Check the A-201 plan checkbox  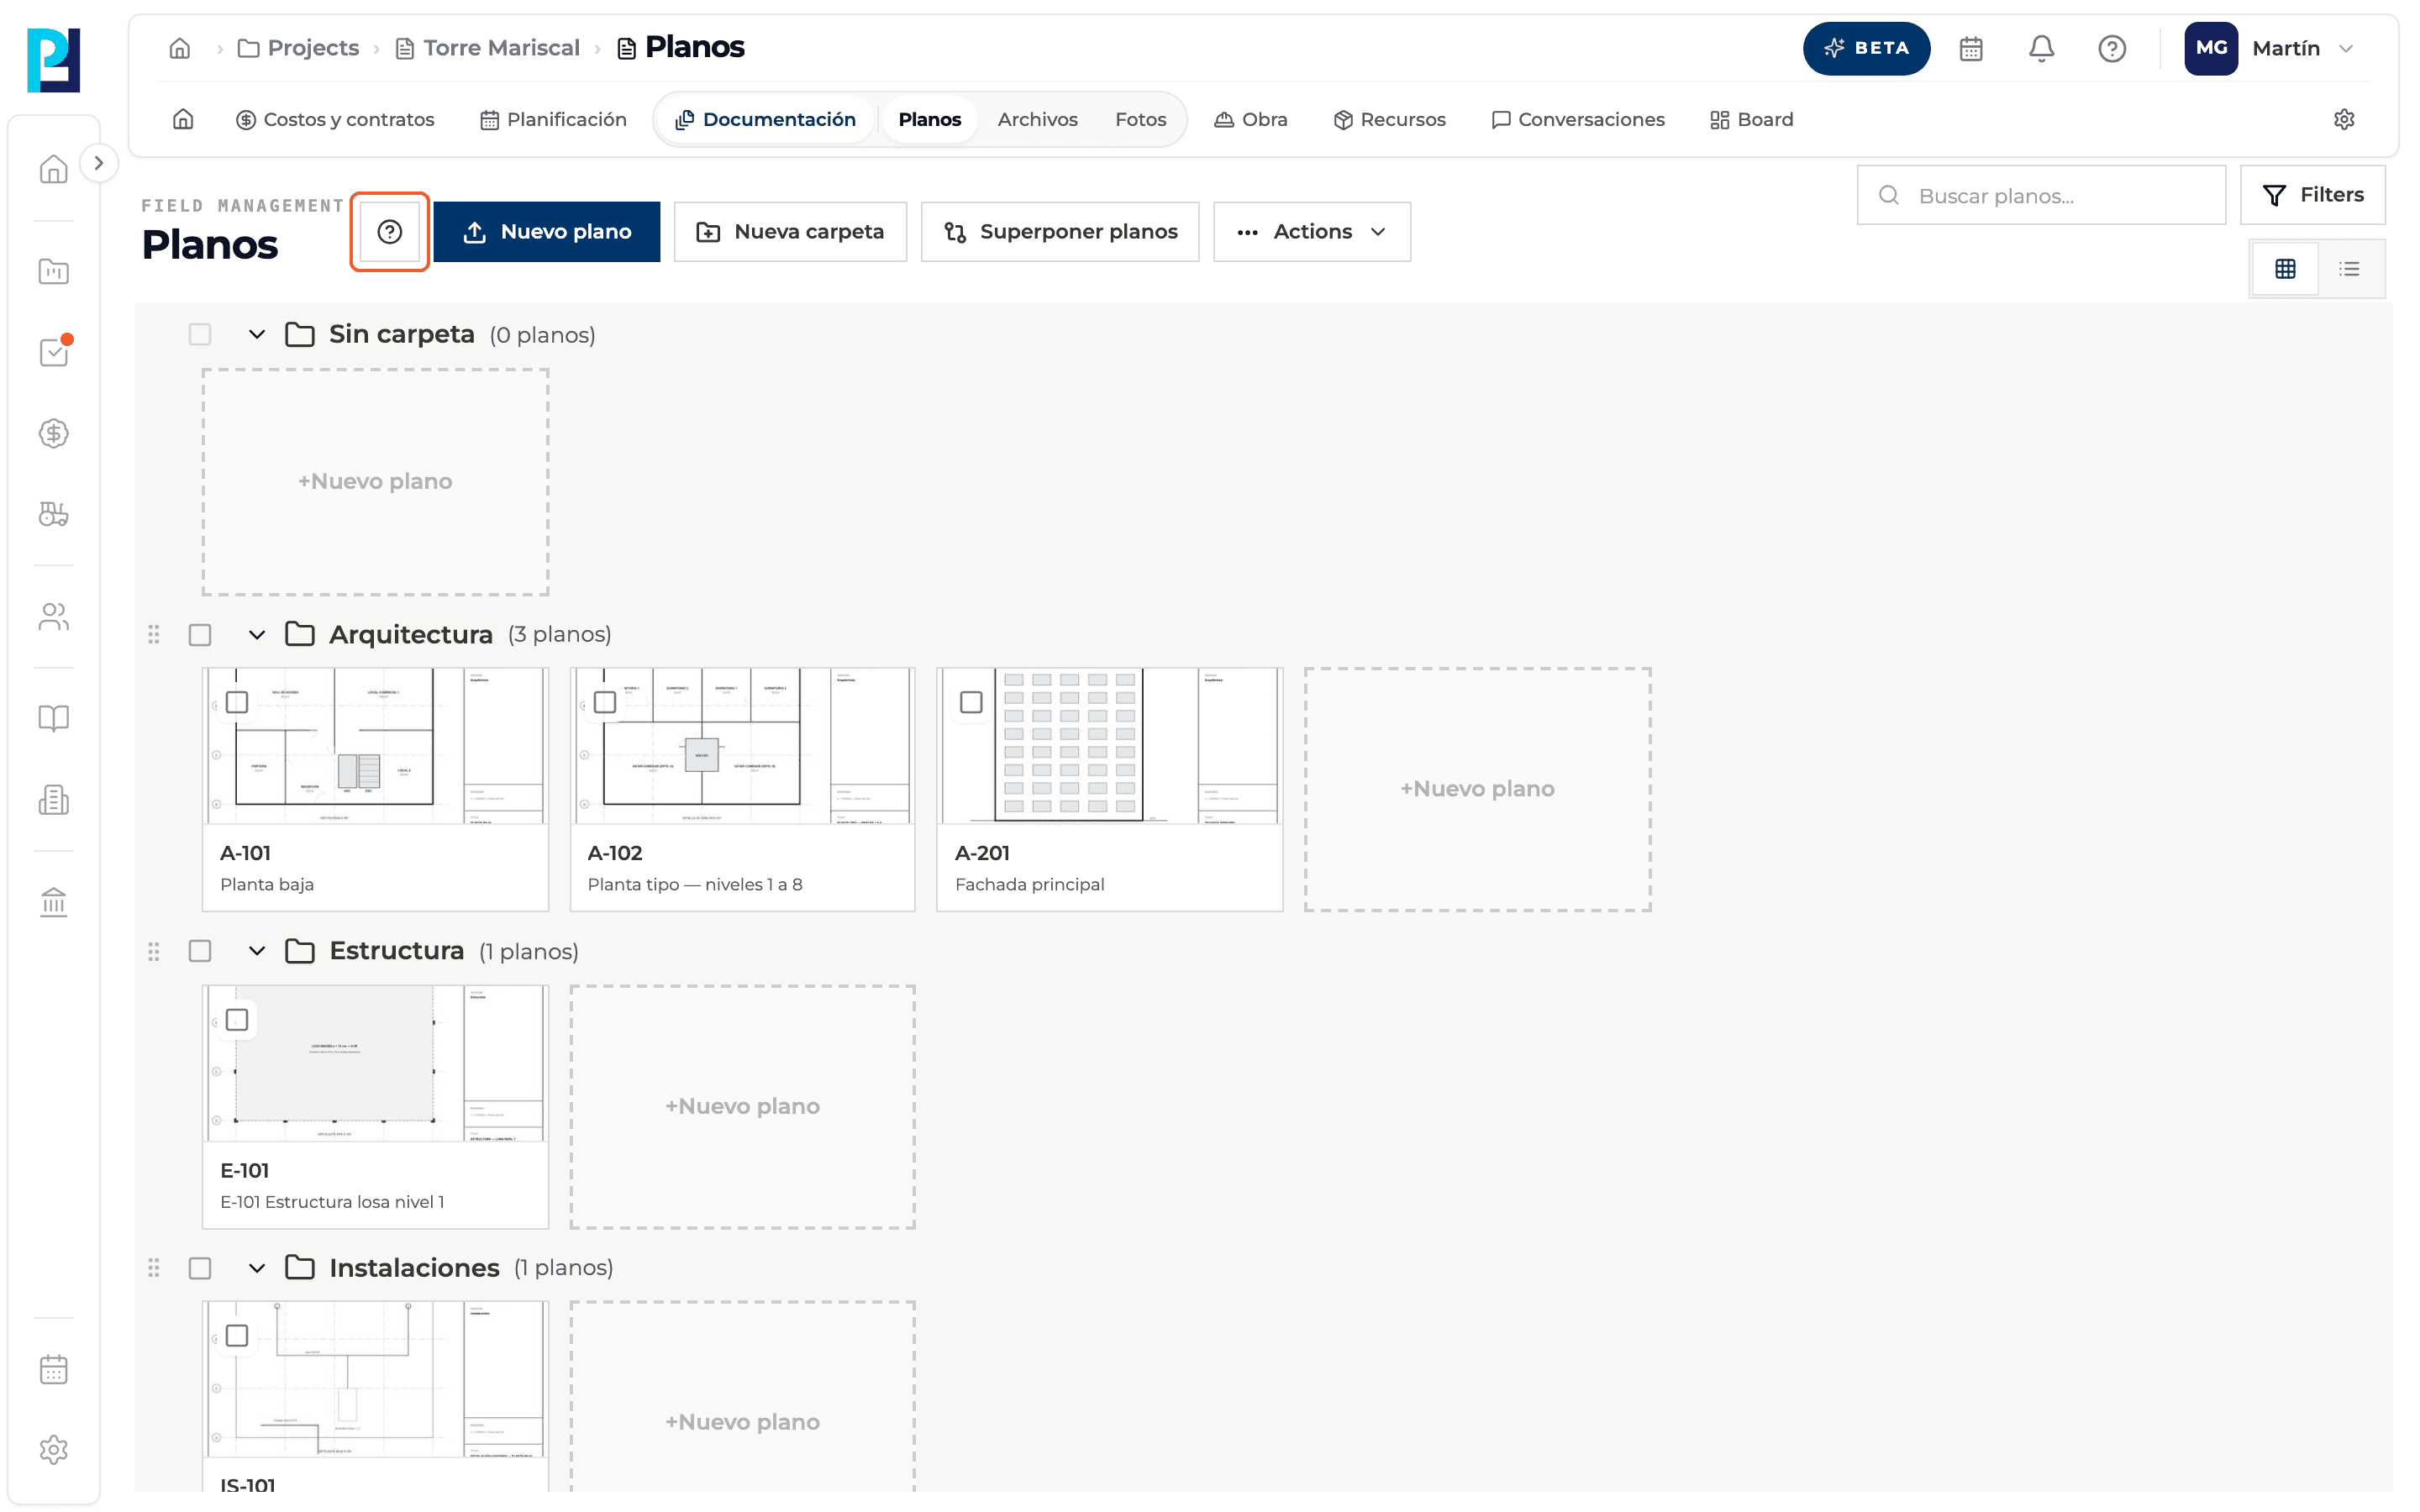[971, 702]
